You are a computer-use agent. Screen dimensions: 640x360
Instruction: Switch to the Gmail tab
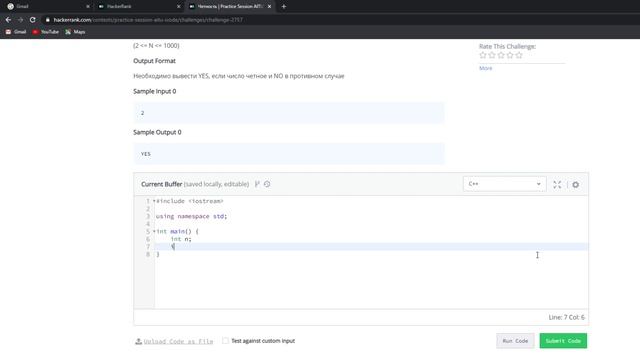(x=48, y=7)
